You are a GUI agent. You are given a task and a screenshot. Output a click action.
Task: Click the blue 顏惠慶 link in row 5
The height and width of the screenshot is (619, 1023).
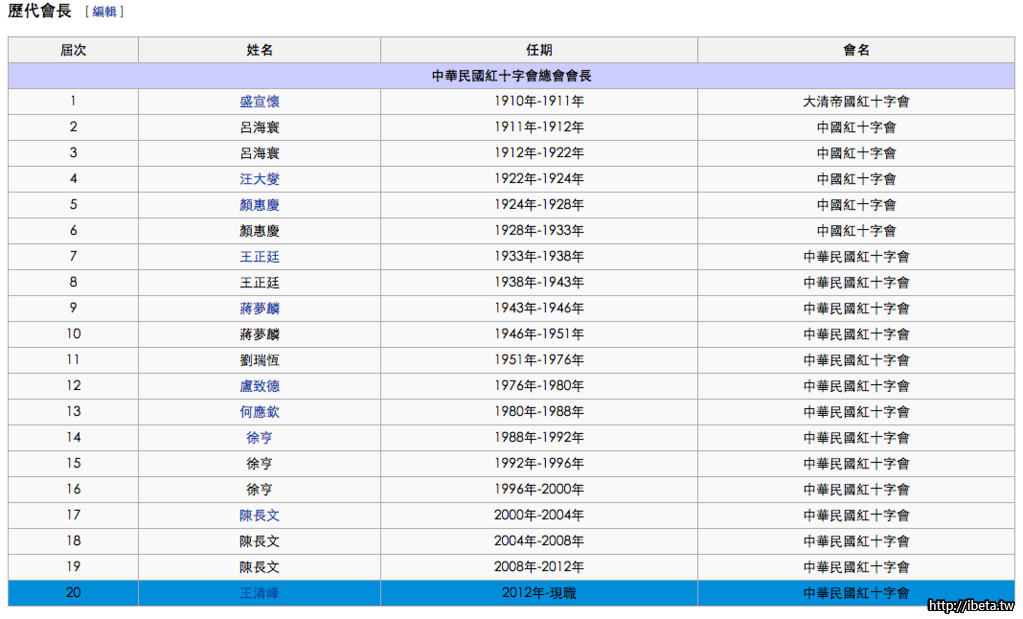(x=259, y=205)
